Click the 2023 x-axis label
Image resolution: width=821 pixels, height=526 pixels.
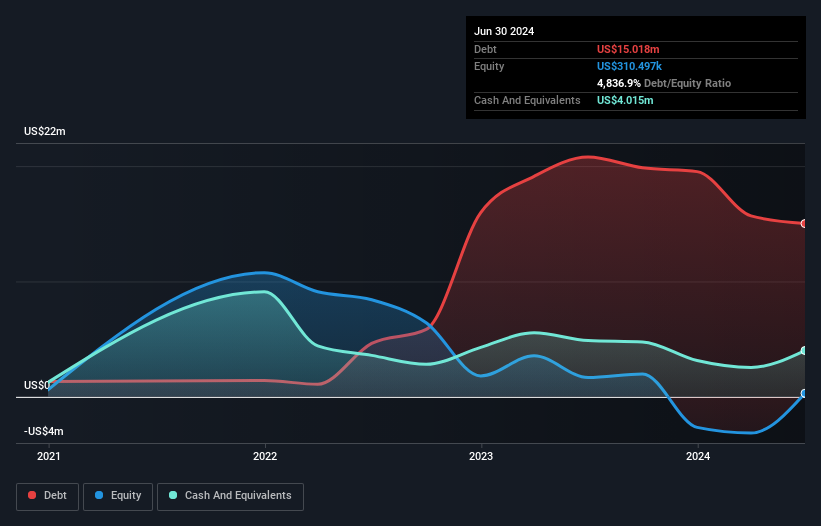tap(481, 456)
